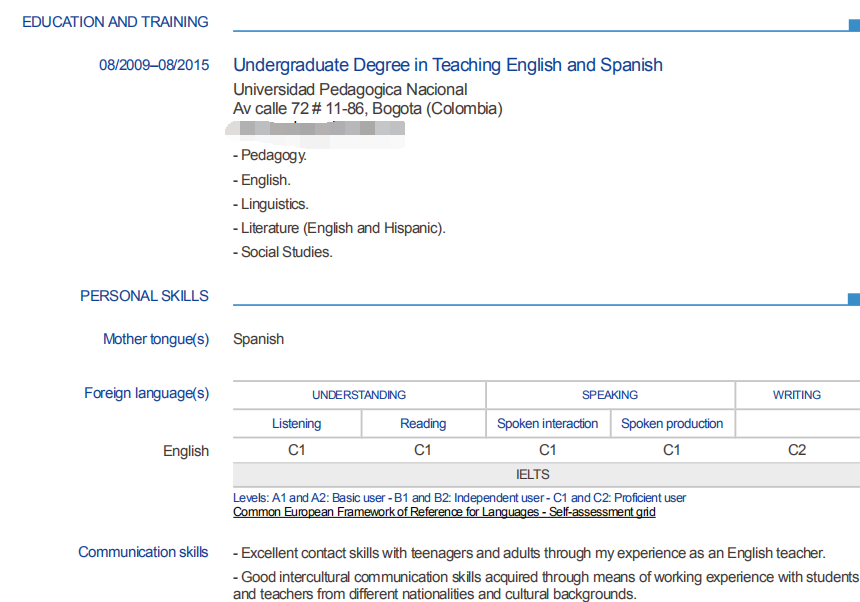Click the Spoken production subheader cell
This screenshot has width=860, height=602.
point(672,424)
